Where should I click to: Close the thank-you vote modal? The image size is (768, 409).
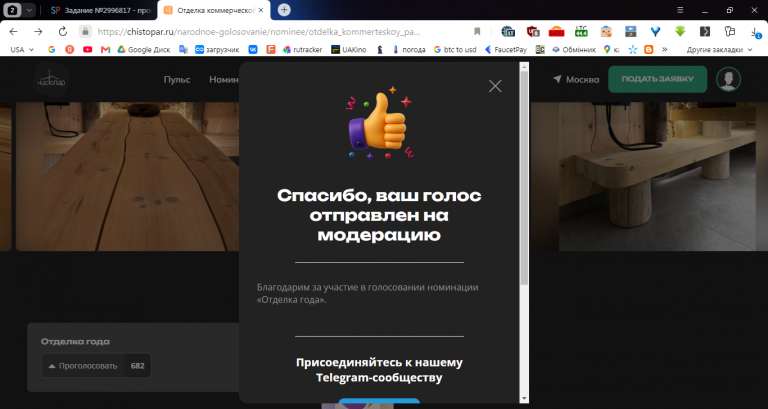(x=495, y=86)
